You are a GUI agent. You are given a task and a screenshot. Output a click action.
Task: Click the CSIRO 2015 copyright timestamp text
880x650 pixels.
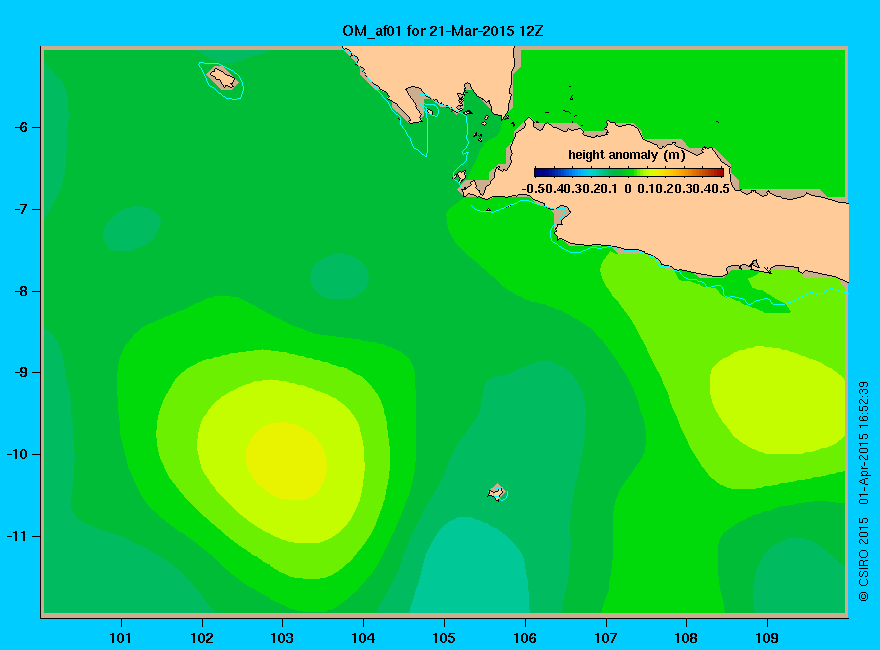(x=864, y=491)
